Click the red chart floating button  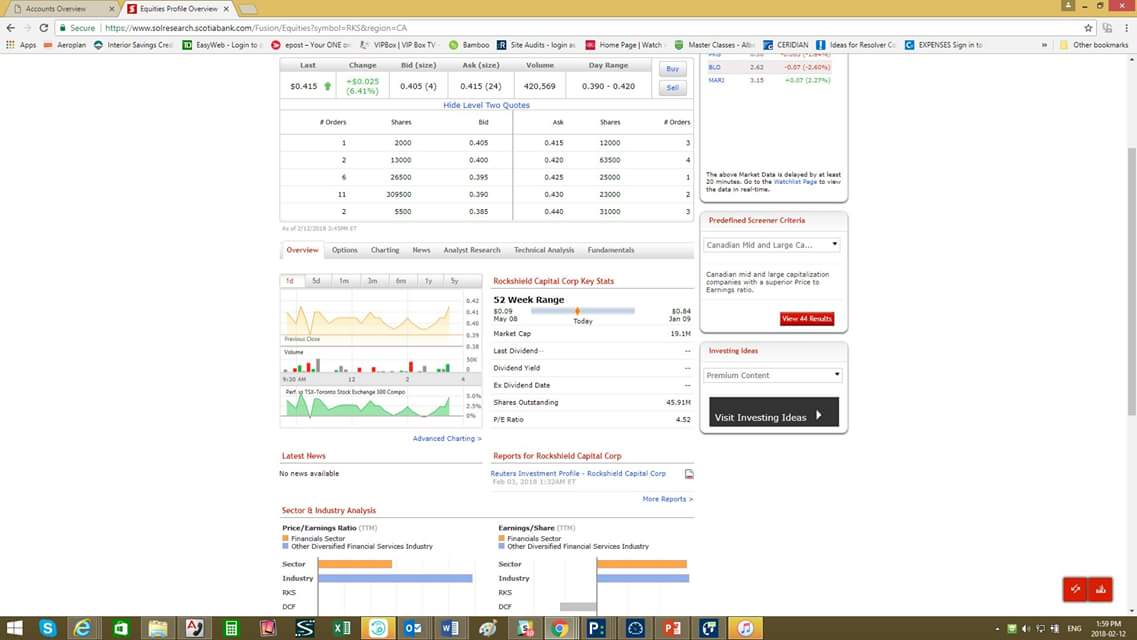(x=1100, y=589)
